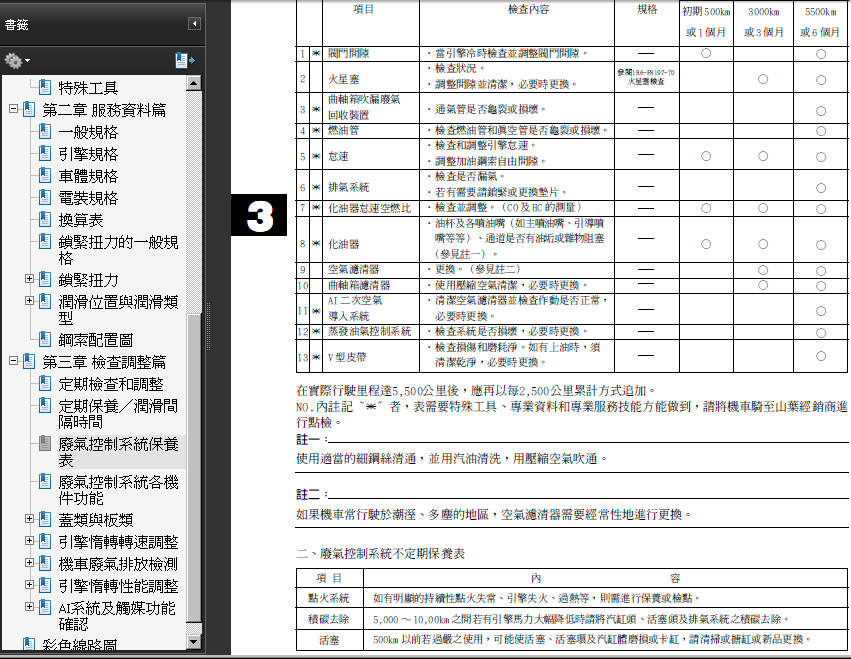Open the 電裝規格 bookmark

tap(88, 198)
